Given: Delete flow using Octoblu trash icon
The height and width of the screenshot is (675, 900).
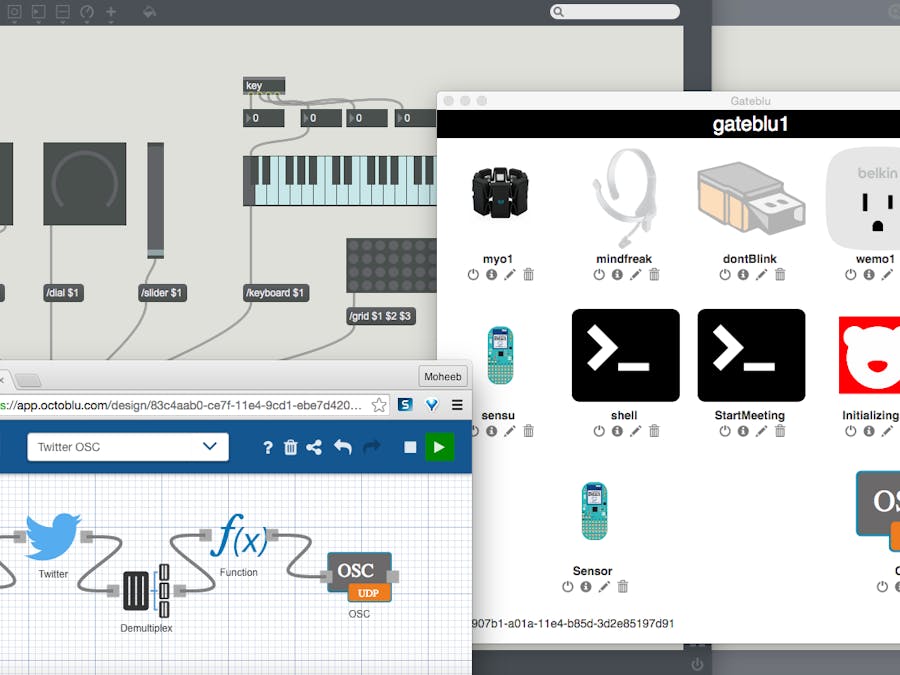Looking at the screenshot, I should [291, 447].
